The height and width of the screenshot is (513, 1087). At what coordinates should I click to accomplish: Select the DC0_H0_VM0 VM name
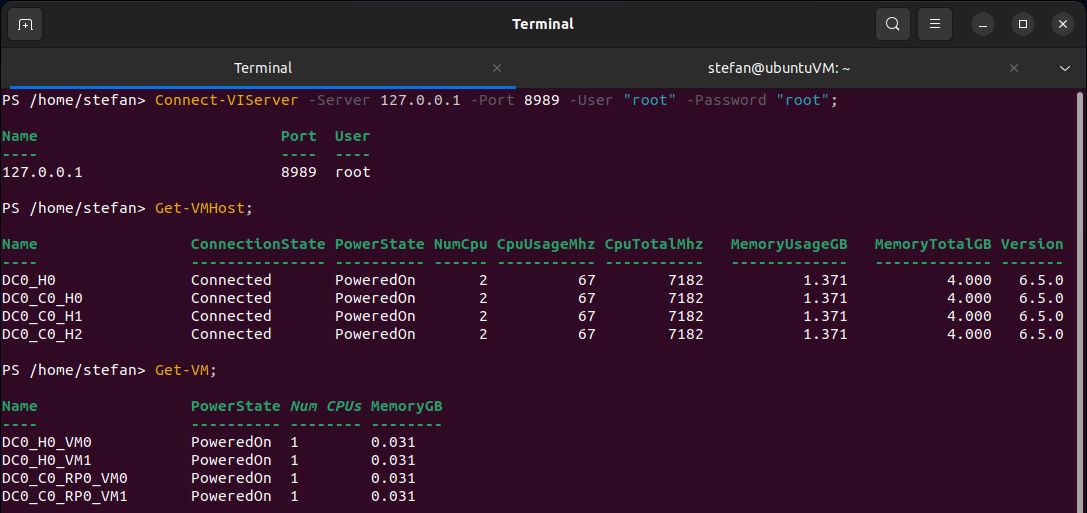47,442
